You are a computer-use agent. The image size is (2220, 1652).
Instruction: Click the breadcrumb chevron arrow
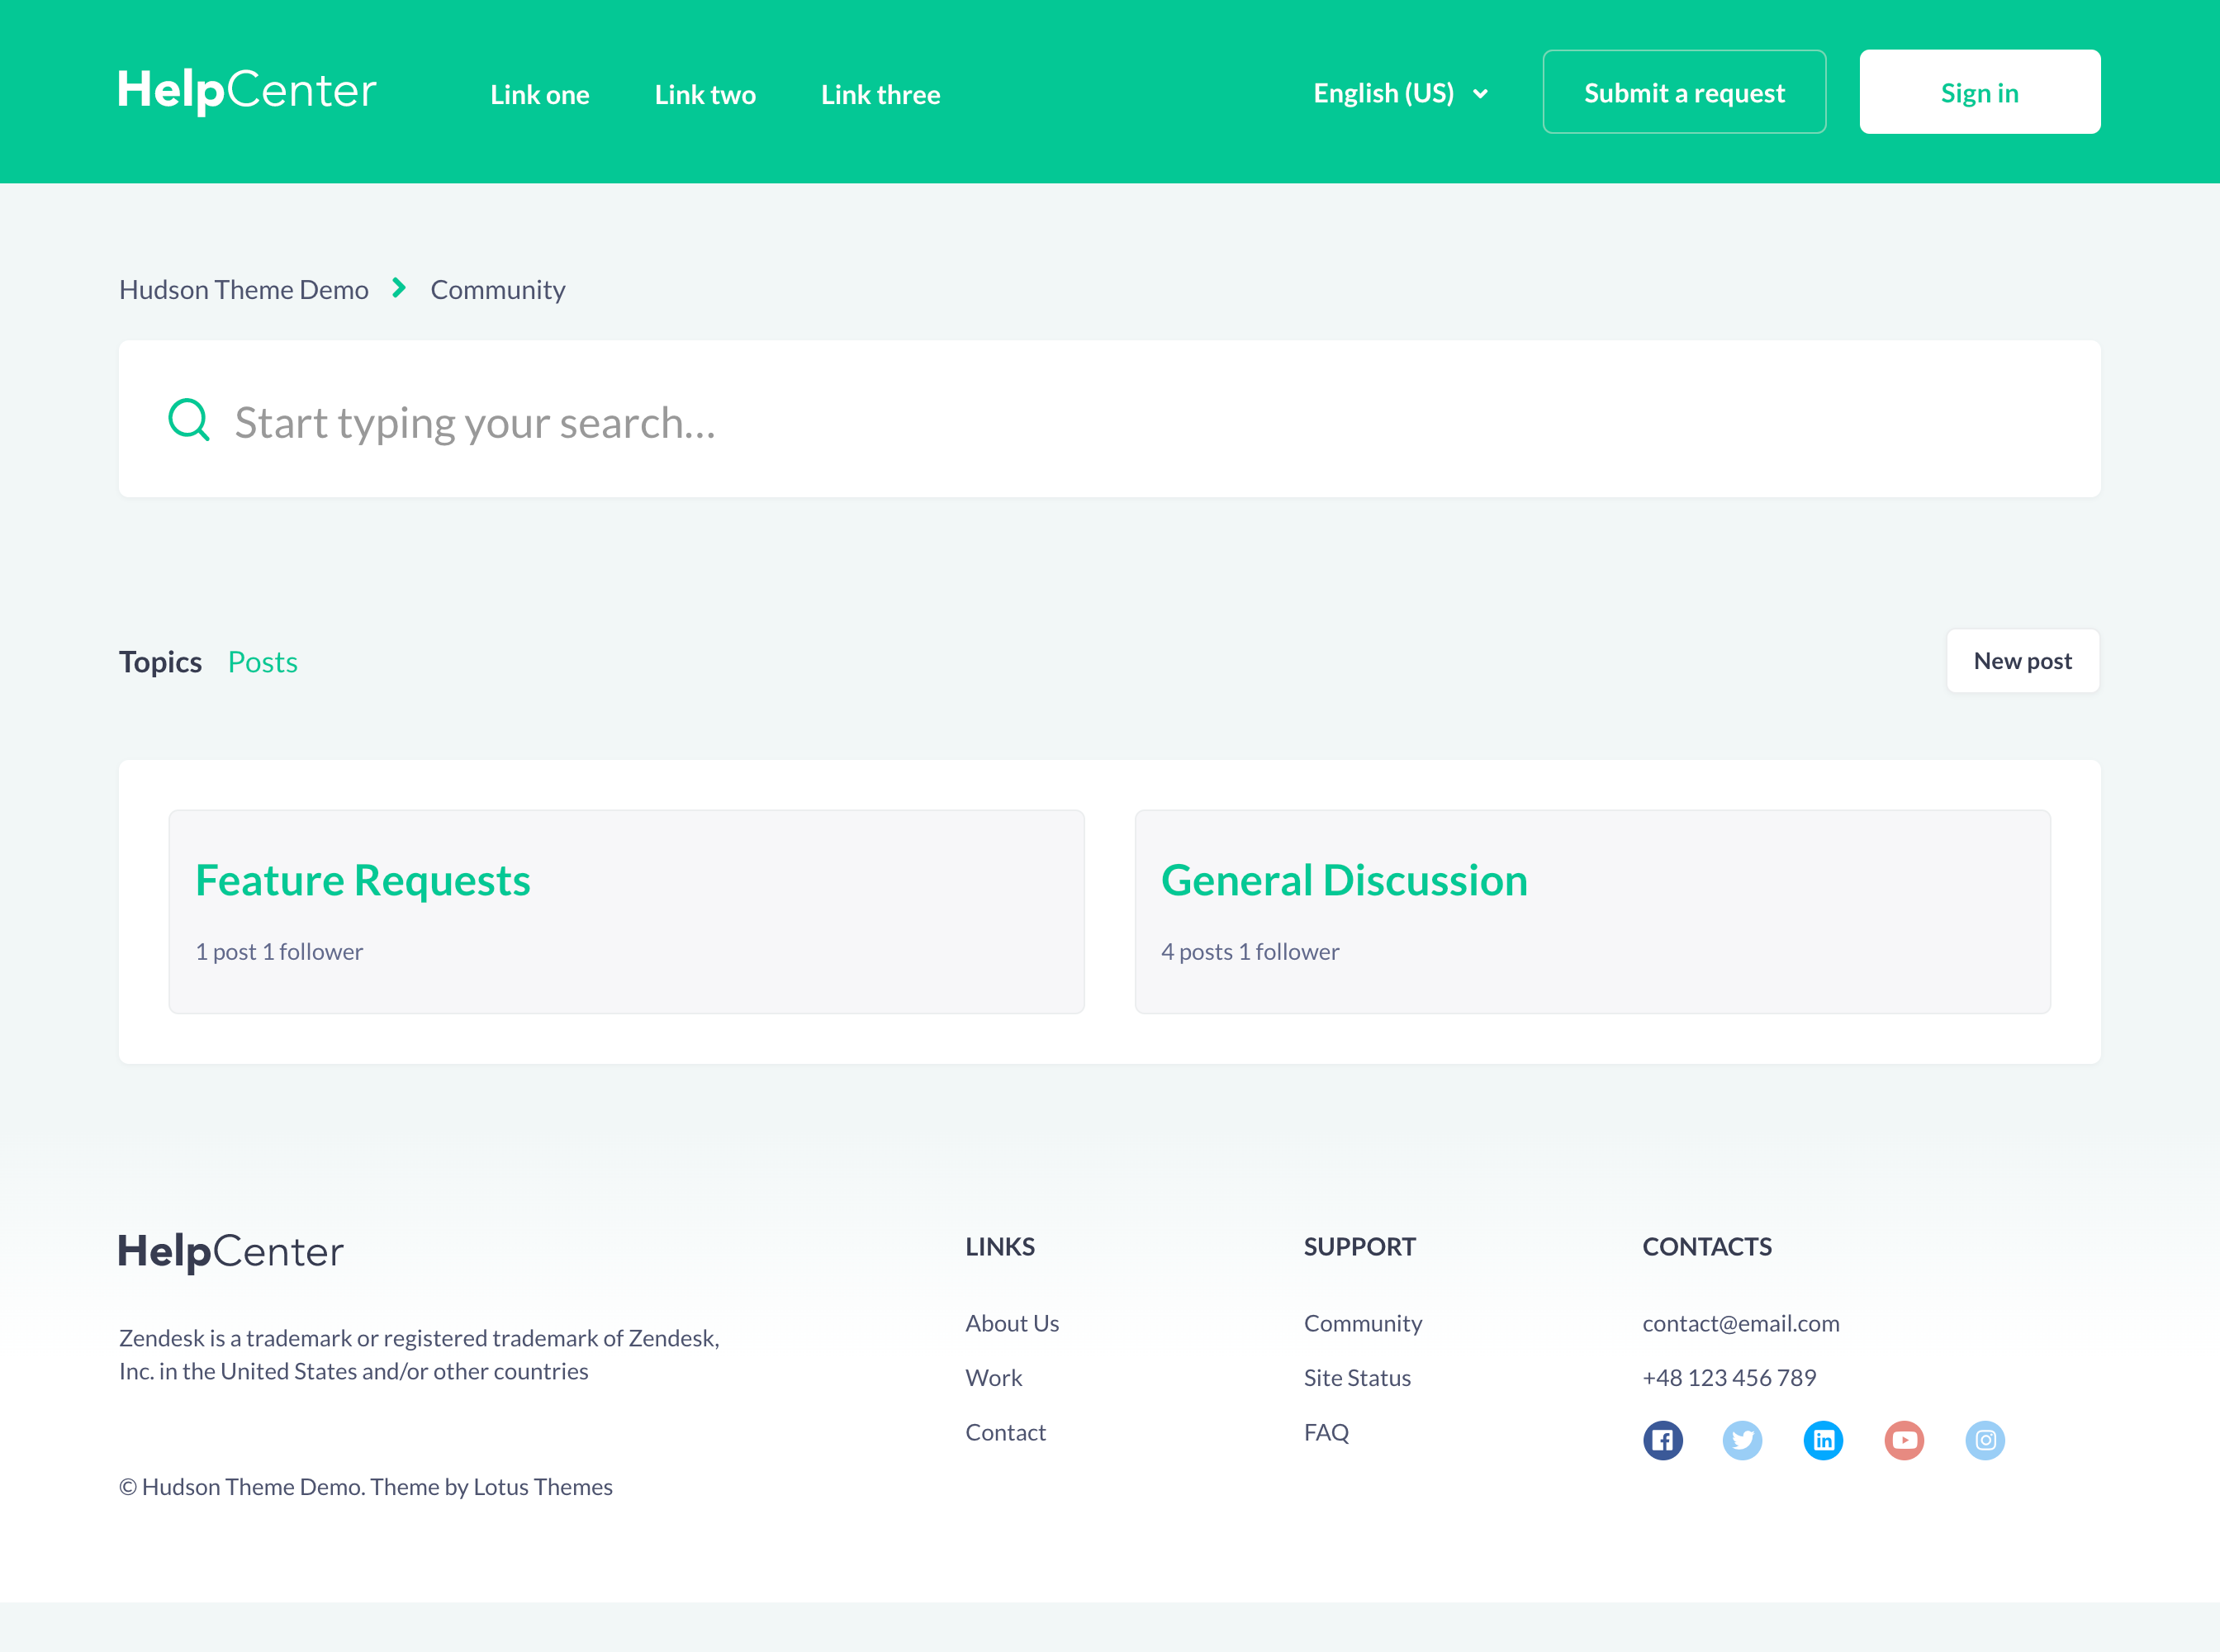399,289
